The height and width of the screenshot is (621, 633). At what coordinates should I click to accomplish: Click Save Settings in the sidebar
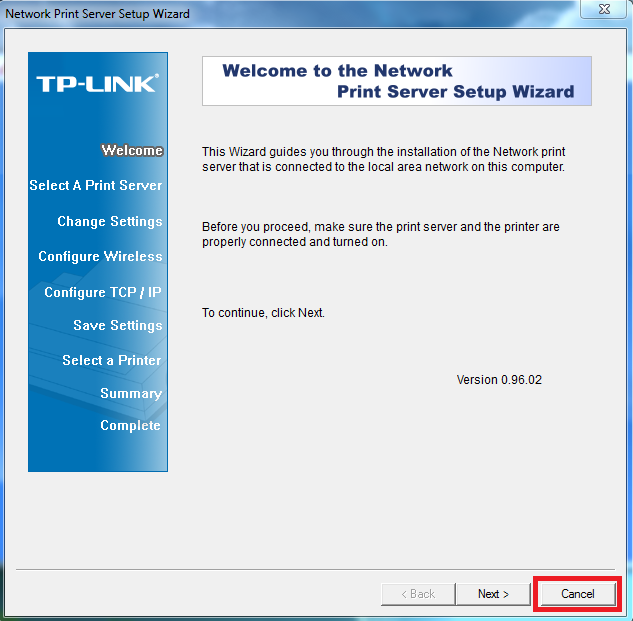tap(118, 326)
